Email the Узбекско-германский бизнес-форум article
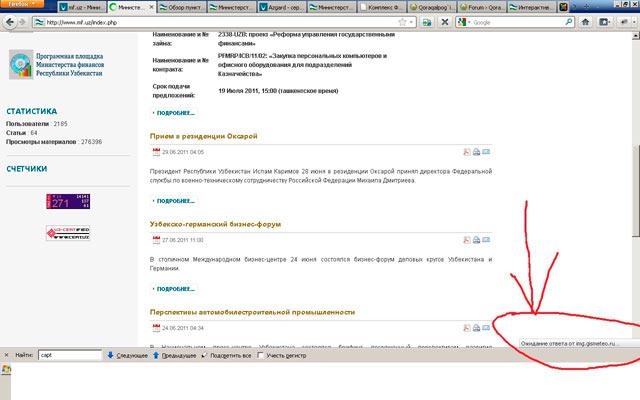The image size is (640, 400). click(x=487, y=241)
